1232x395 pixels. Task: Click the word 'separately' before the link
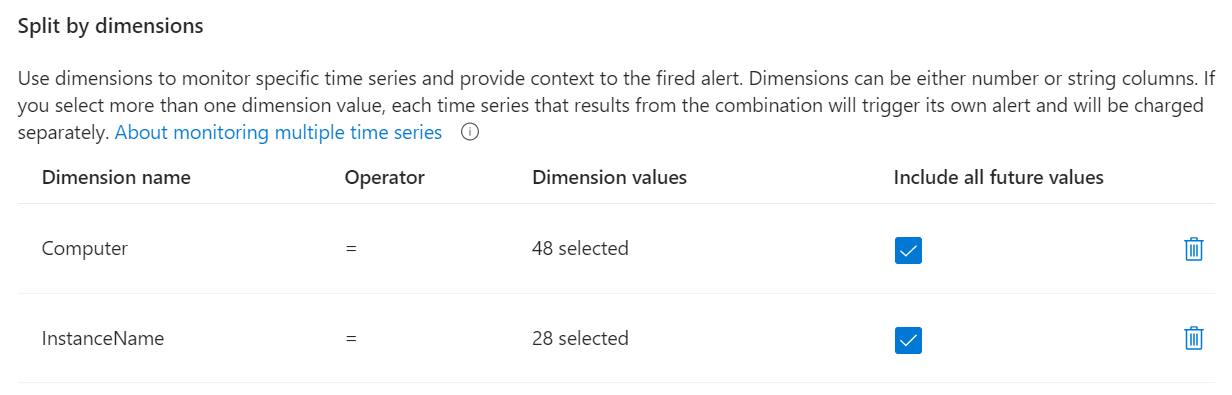click(63, 132)
